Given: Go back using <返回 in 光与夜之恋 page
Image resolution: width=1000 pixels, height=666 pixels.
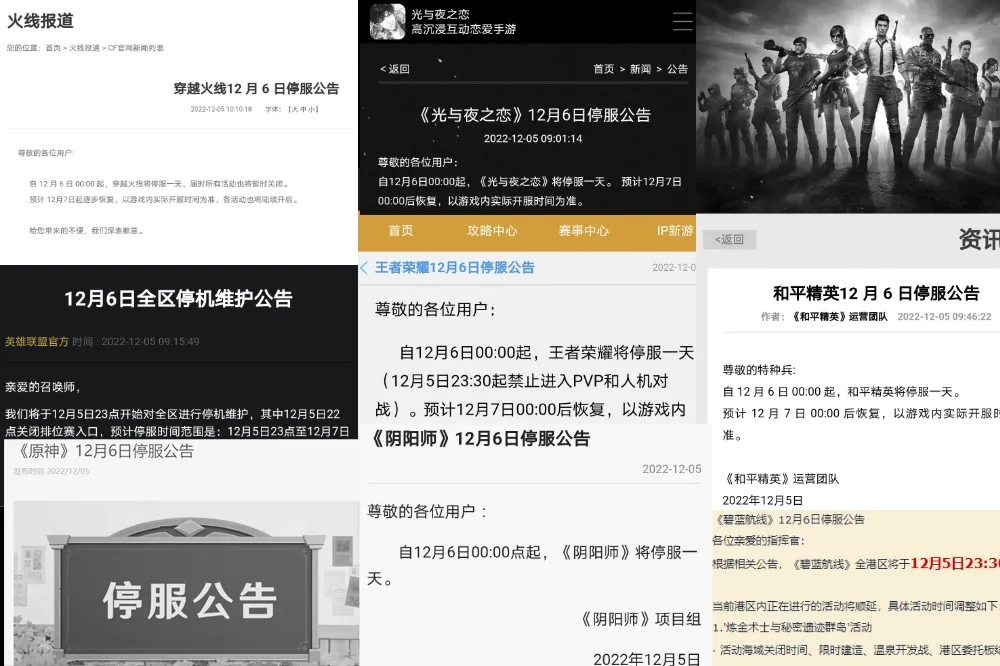Looking at the screenshot, I should pos(395,69).
